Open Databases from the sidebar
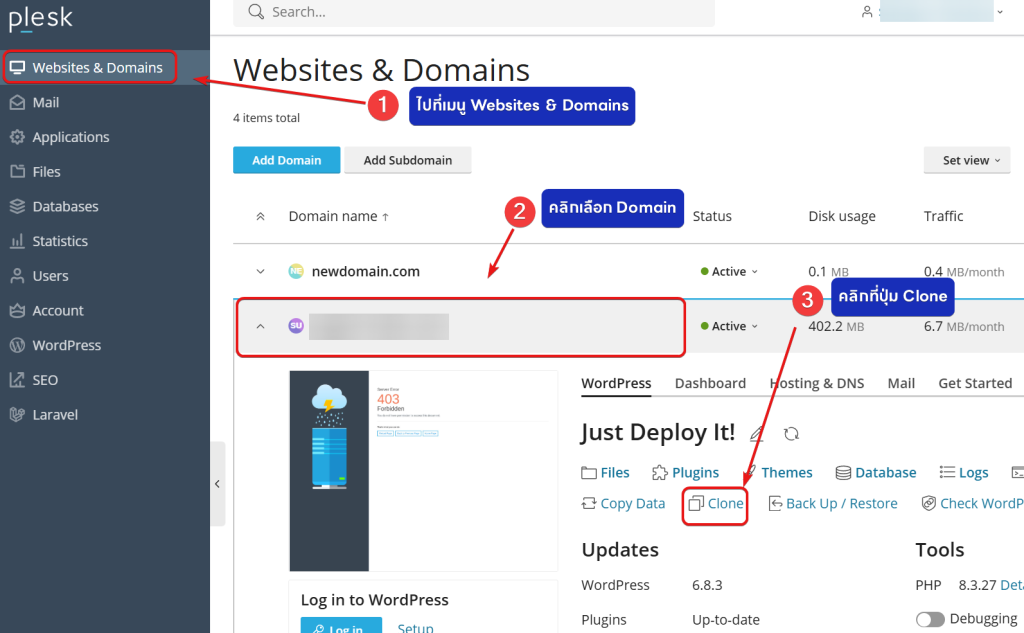The image size is (1024, 633). coord(65,206)
